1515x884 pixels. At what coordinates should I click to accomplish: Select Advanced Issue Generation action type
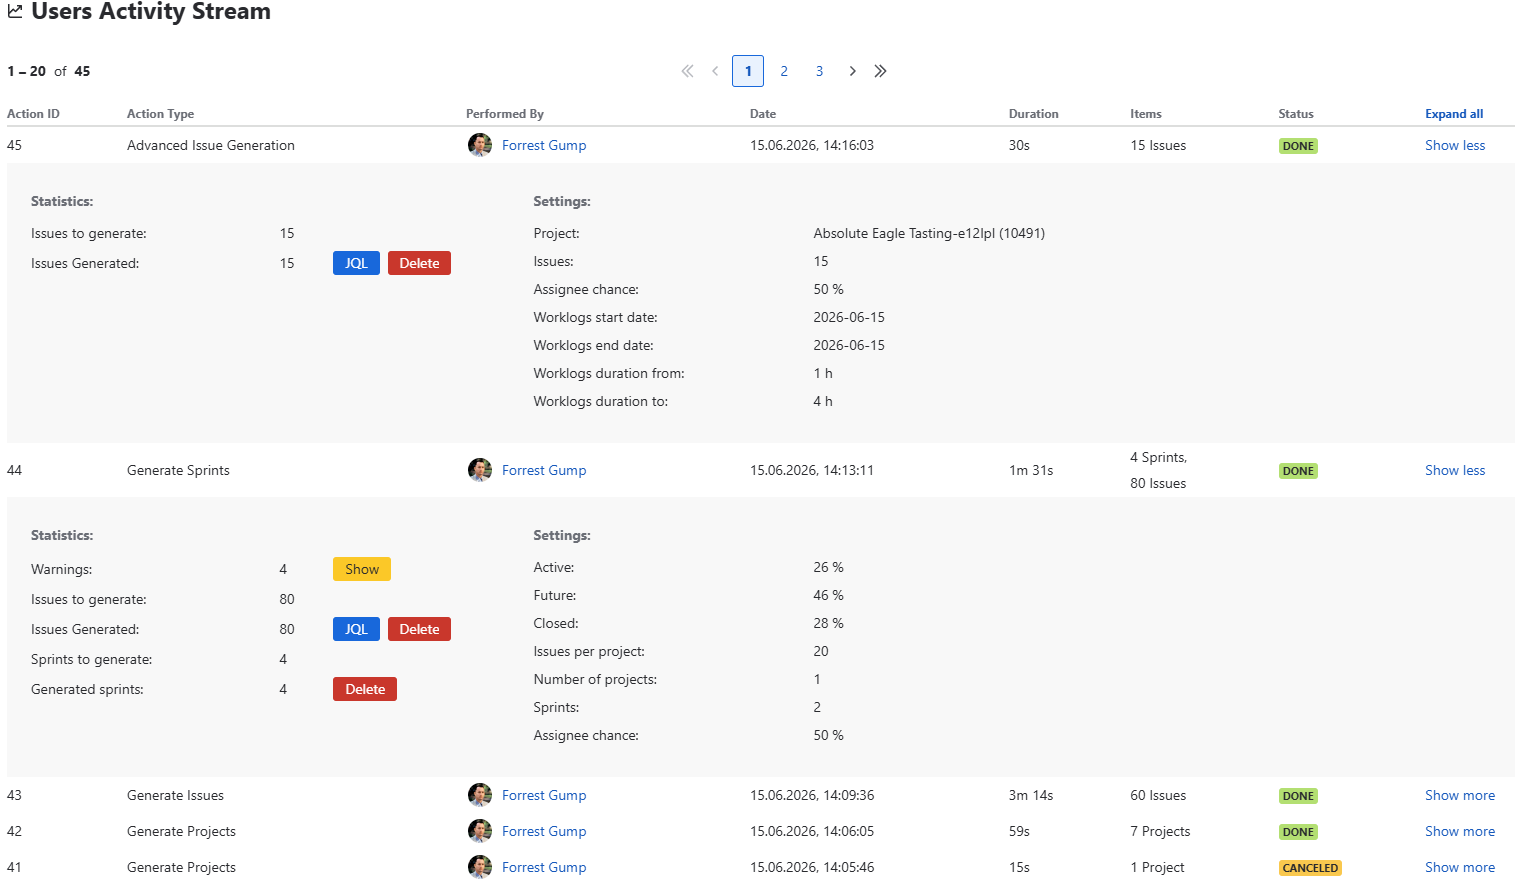(x=211, y=145)
